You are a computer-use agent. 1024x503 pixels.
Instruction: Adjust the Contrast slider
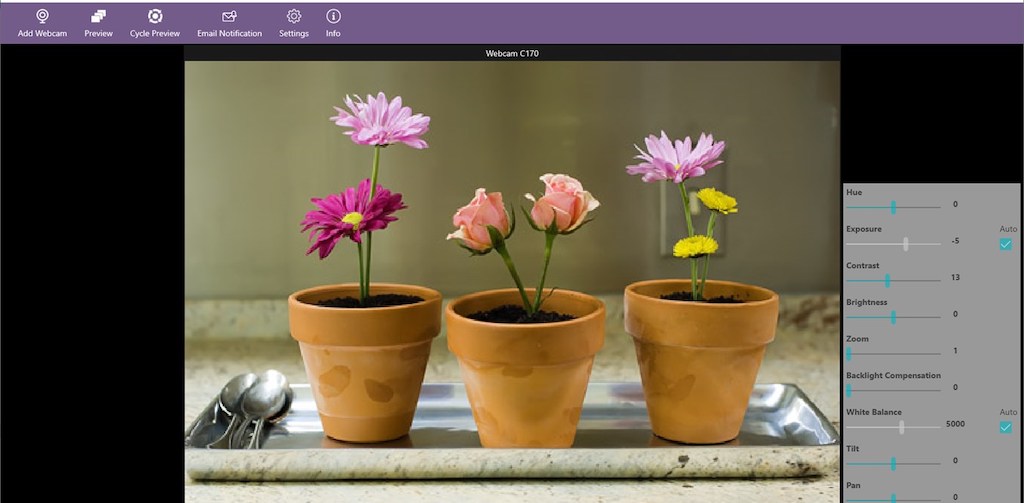(887, 281)
